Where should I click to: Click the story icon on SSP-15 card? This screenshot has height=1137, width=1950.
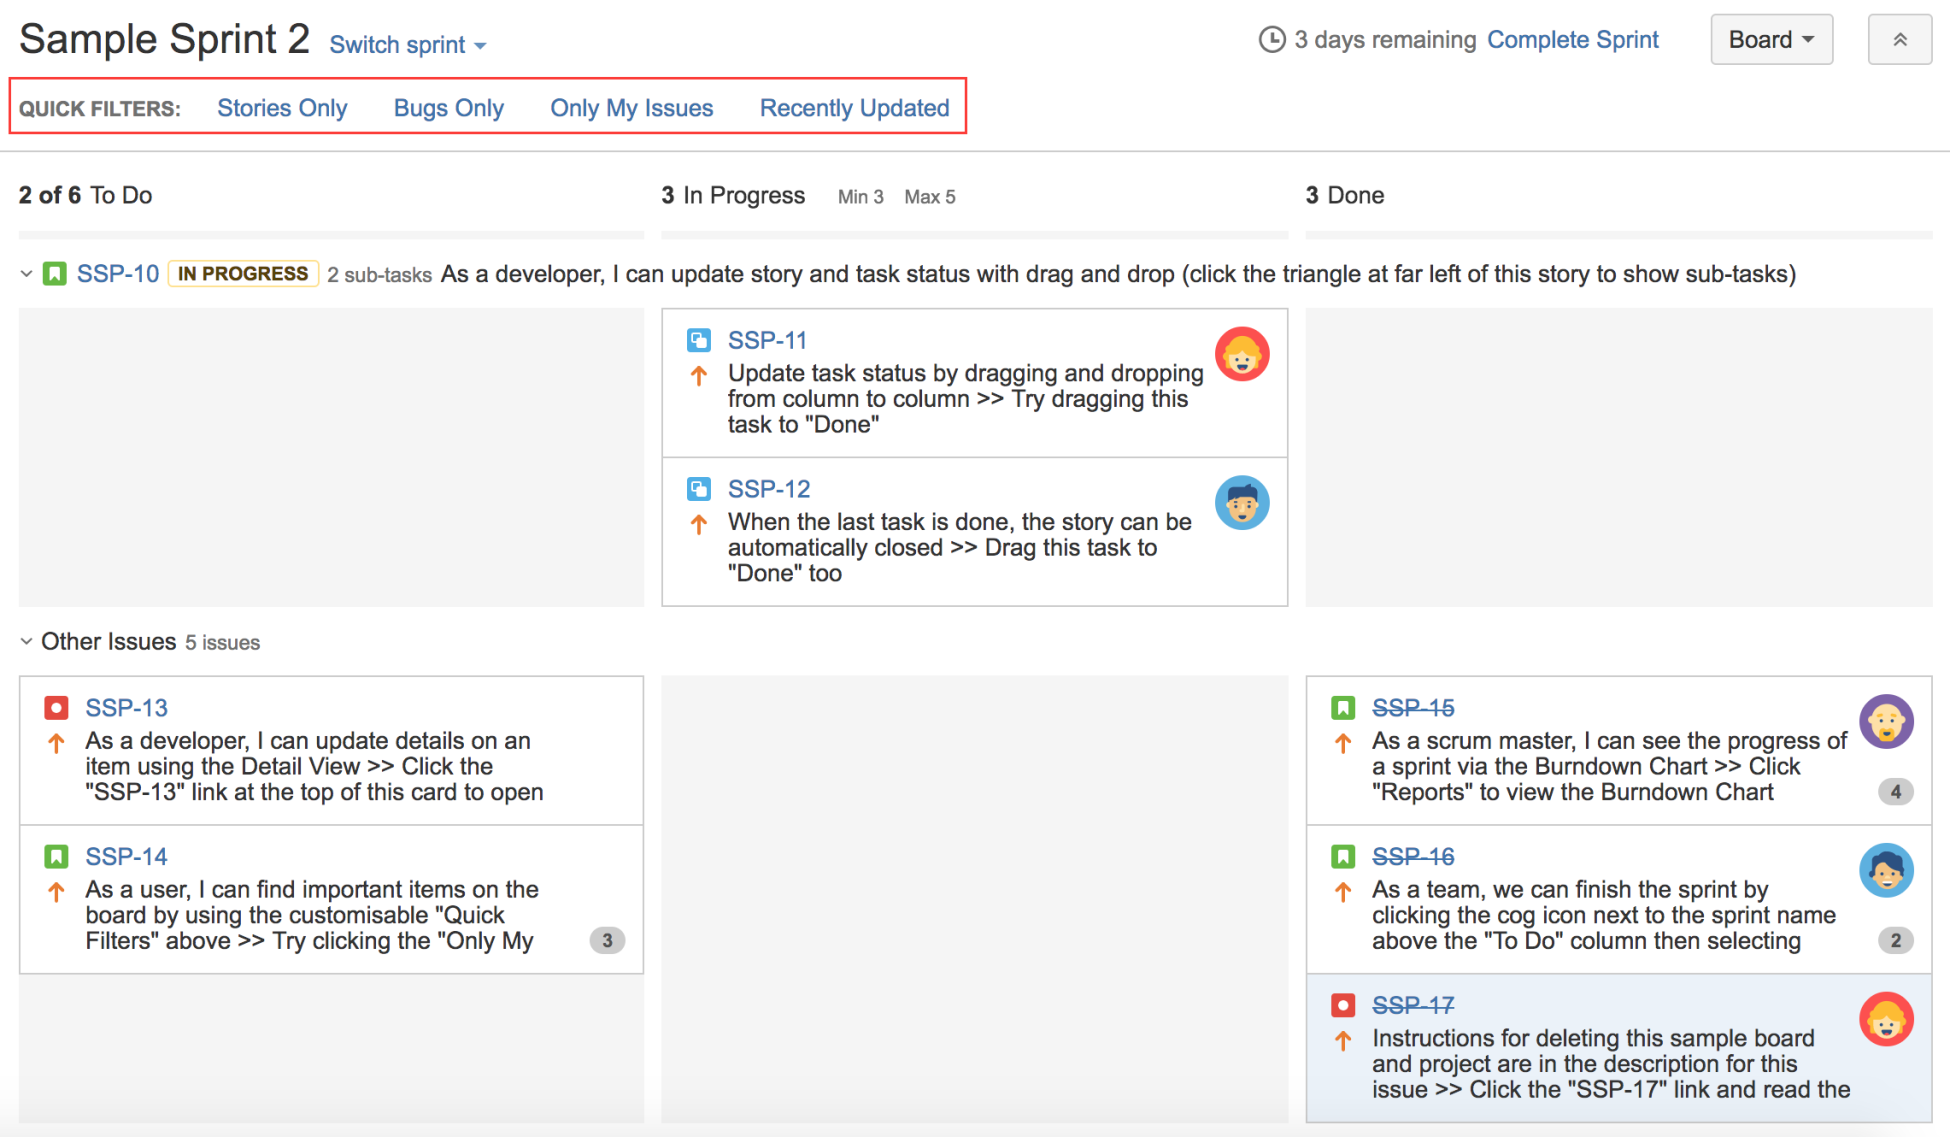1343,708
